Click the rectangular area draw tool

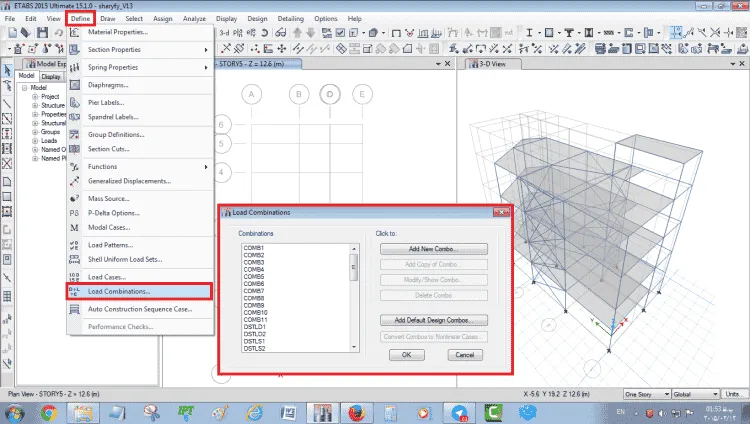7,196
